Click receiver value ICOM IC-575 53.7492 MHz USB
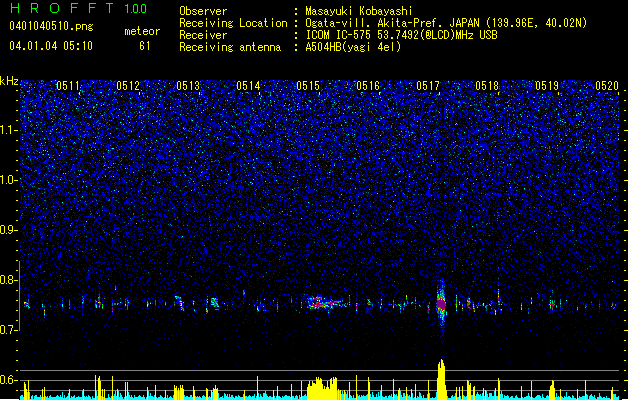629x400 pixels. (401, 35)
